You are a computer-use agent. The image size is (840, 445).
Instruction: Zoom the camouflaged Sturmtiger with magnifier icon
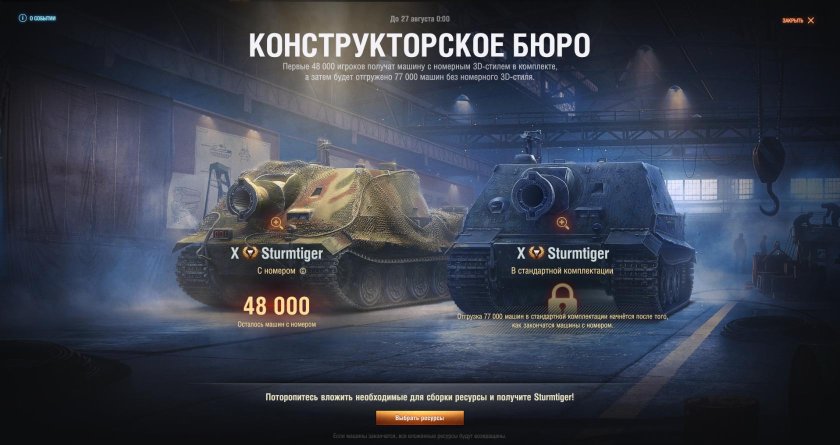pyautogui.click(x=276, y=222)
